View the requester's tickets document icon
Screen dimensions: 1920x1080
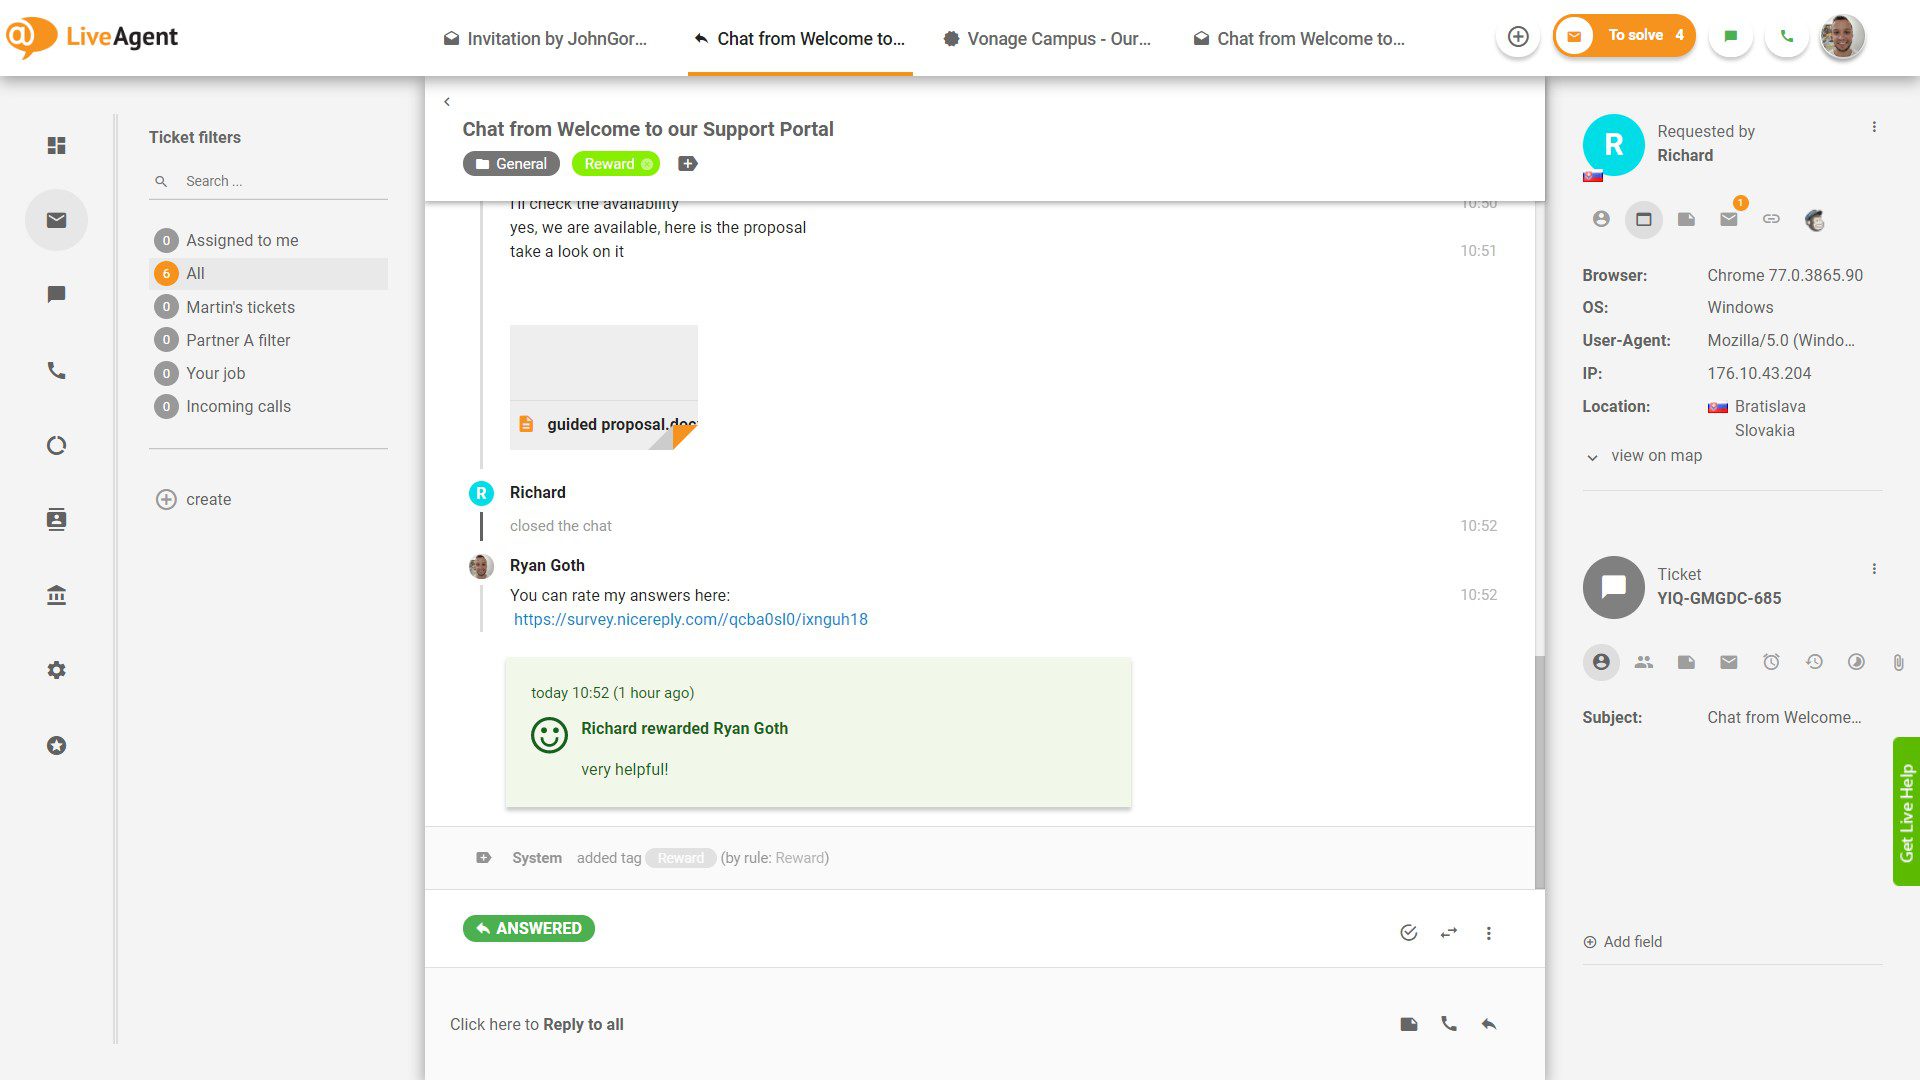tap(1685, 219)
